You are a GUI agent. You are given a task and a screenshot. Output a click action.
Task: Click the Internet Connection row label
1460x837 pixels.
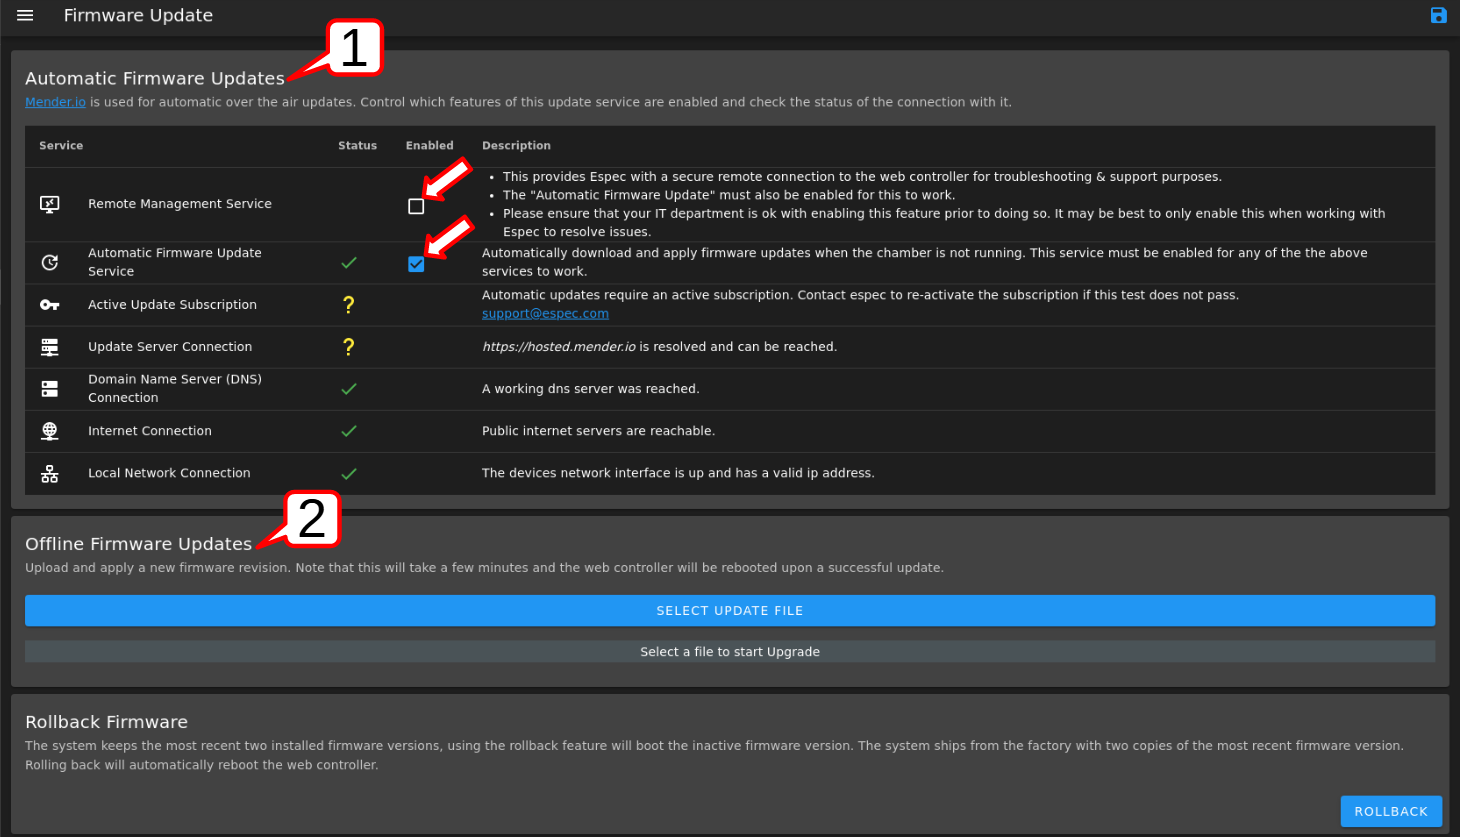pos(150,431)
